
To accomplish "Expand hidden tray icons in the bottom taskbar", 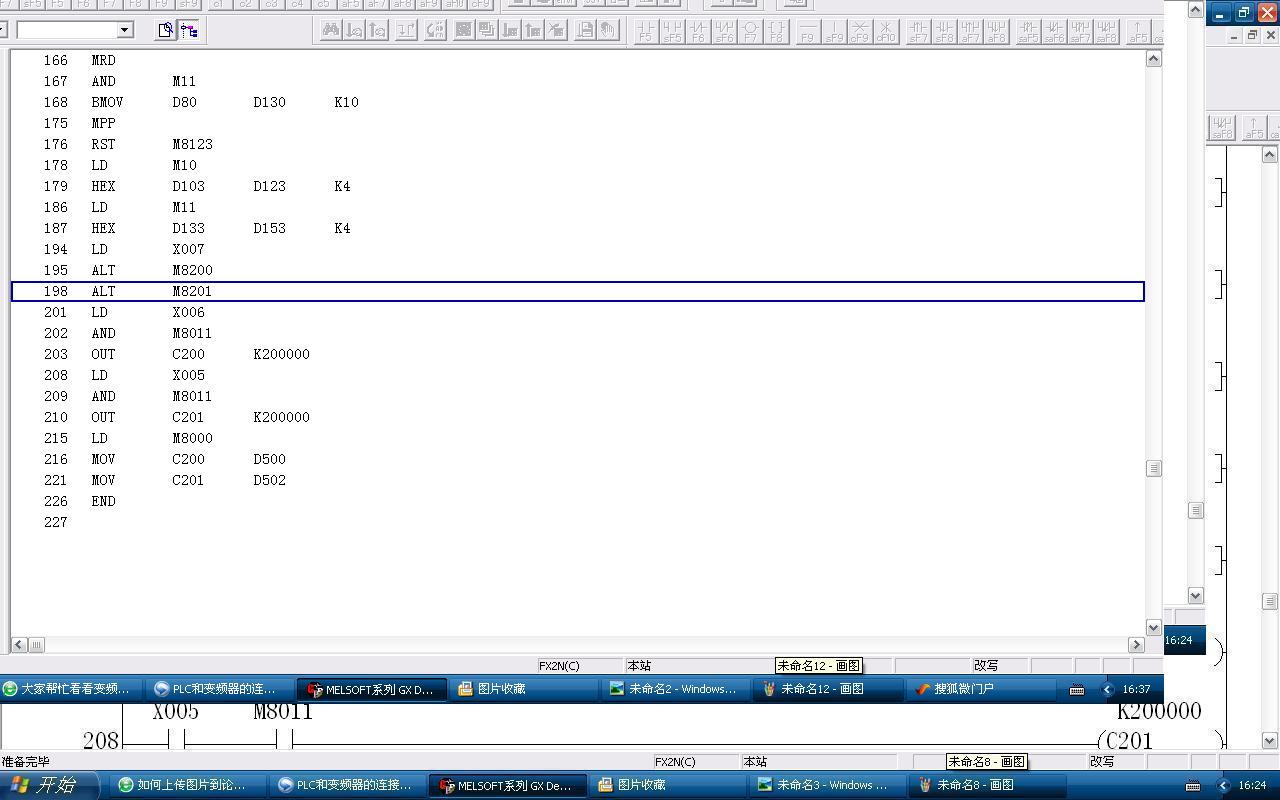I will point(1222,785).
